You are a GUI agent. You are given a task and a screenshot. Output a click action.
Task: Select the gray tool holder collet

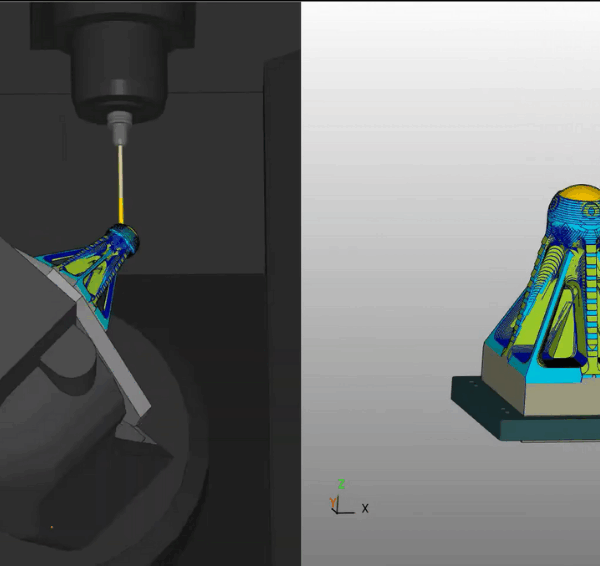tap(119, 127)
